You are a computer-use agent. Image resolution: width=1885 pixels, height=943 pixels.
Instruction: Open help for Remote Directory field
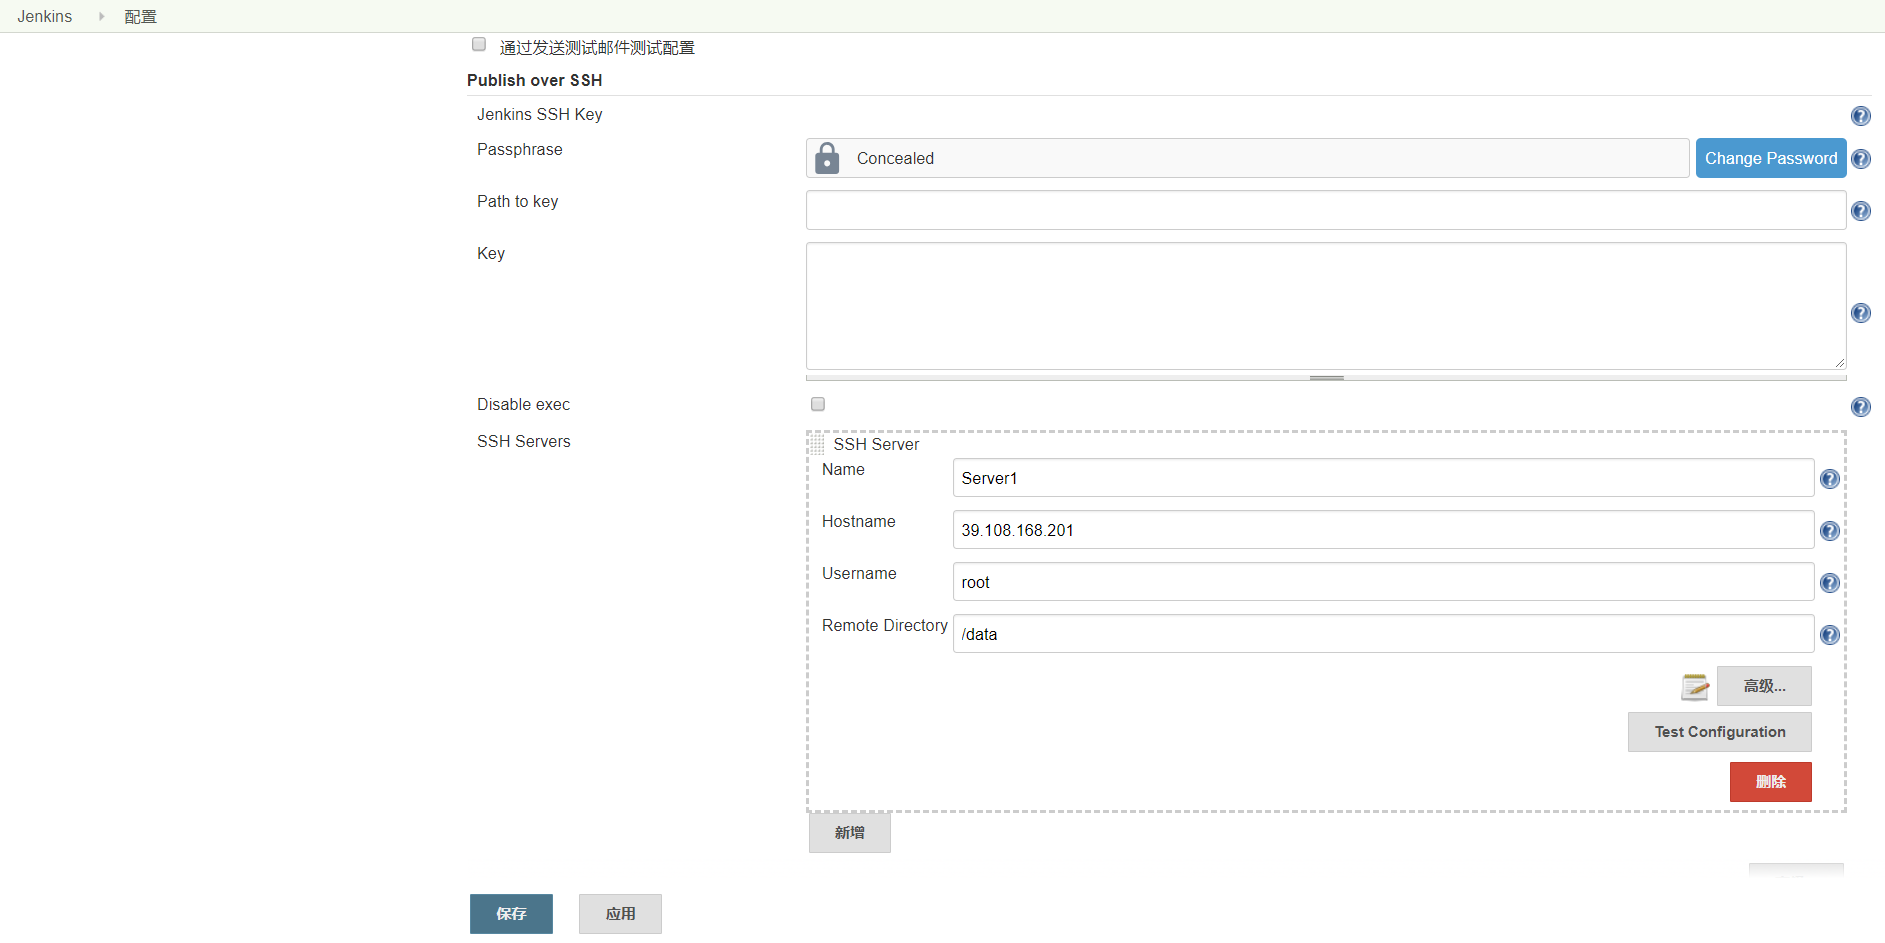point(1829,635)
